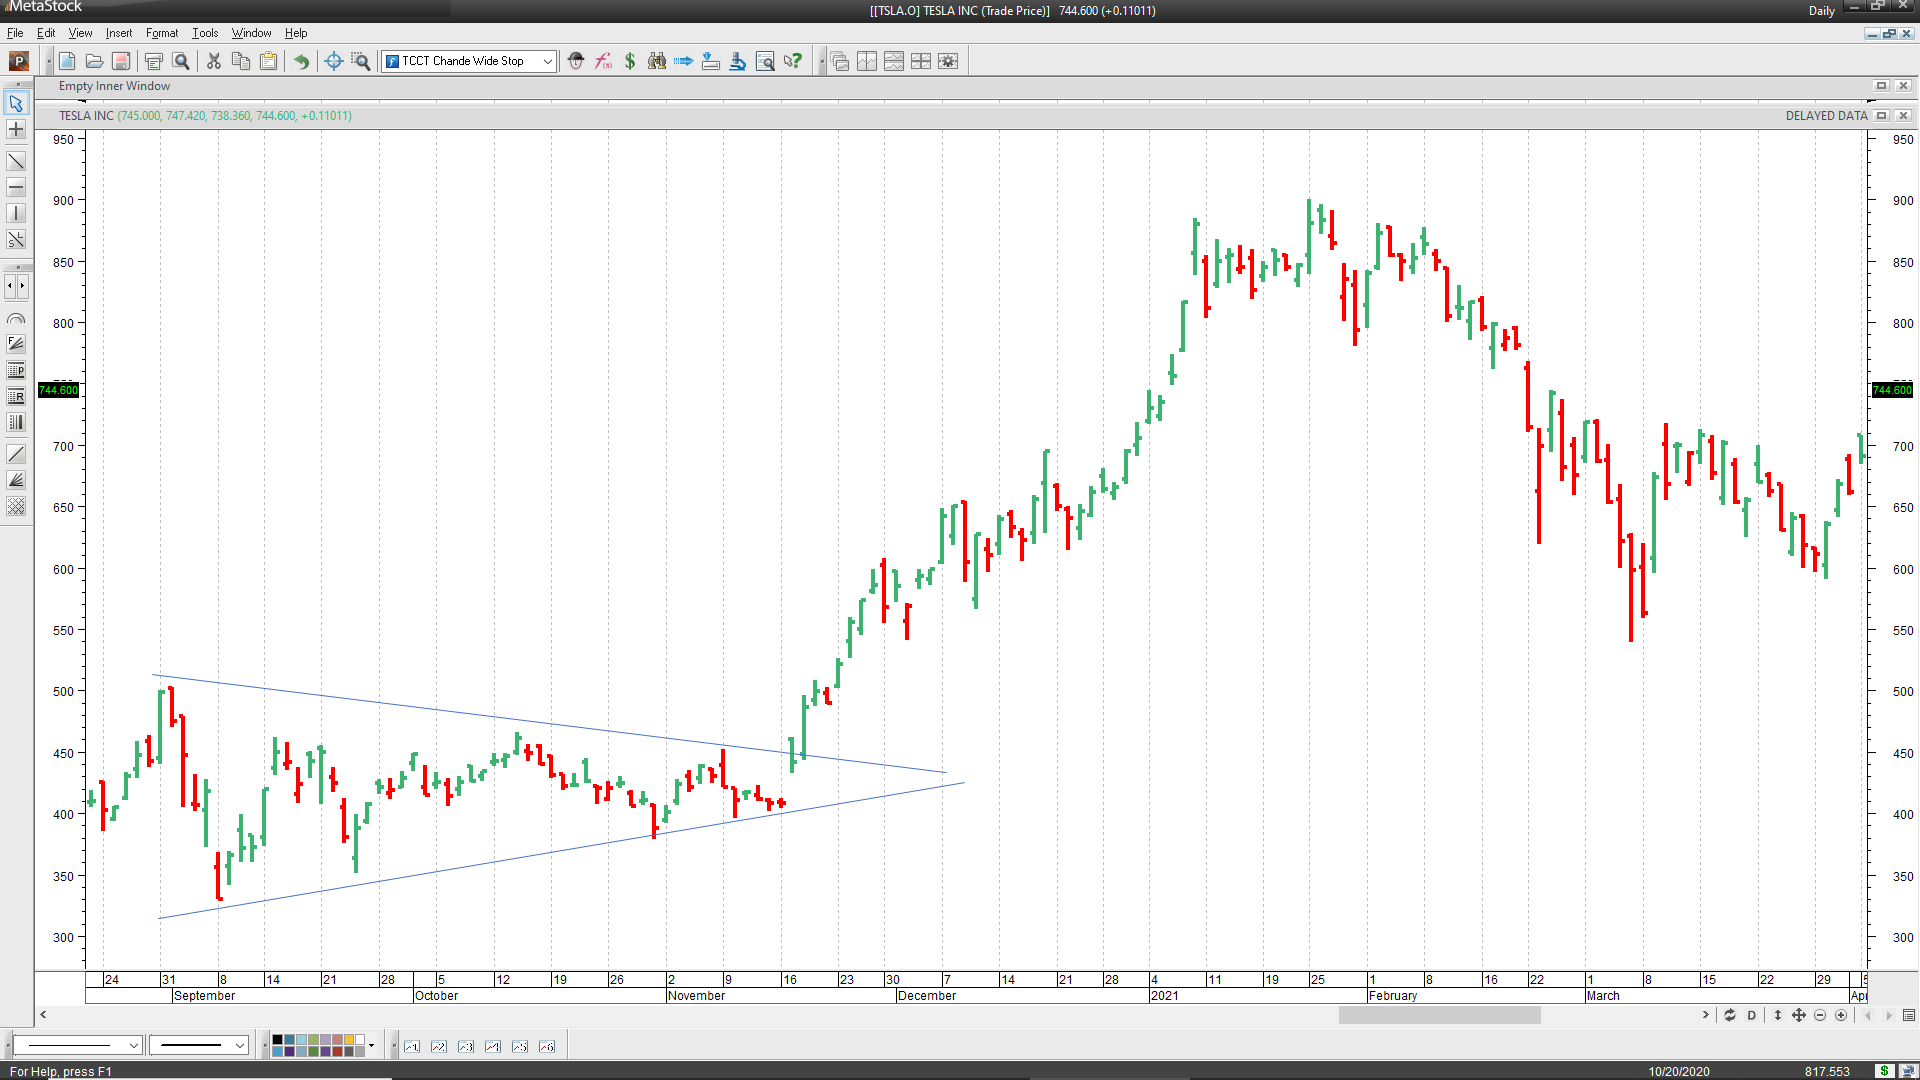The width and height of the screenshot is (1920, 1080).
Task: Select the trendline drawing tool
Action: click(16, 161)
